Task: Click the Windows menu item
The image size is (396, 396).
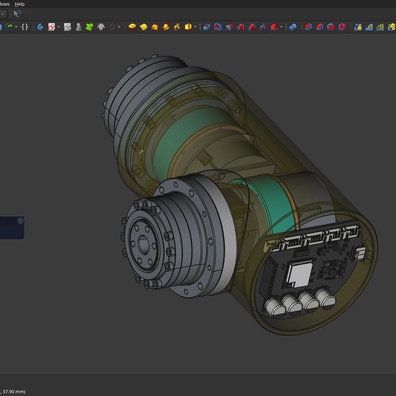Action: [5, 4]
